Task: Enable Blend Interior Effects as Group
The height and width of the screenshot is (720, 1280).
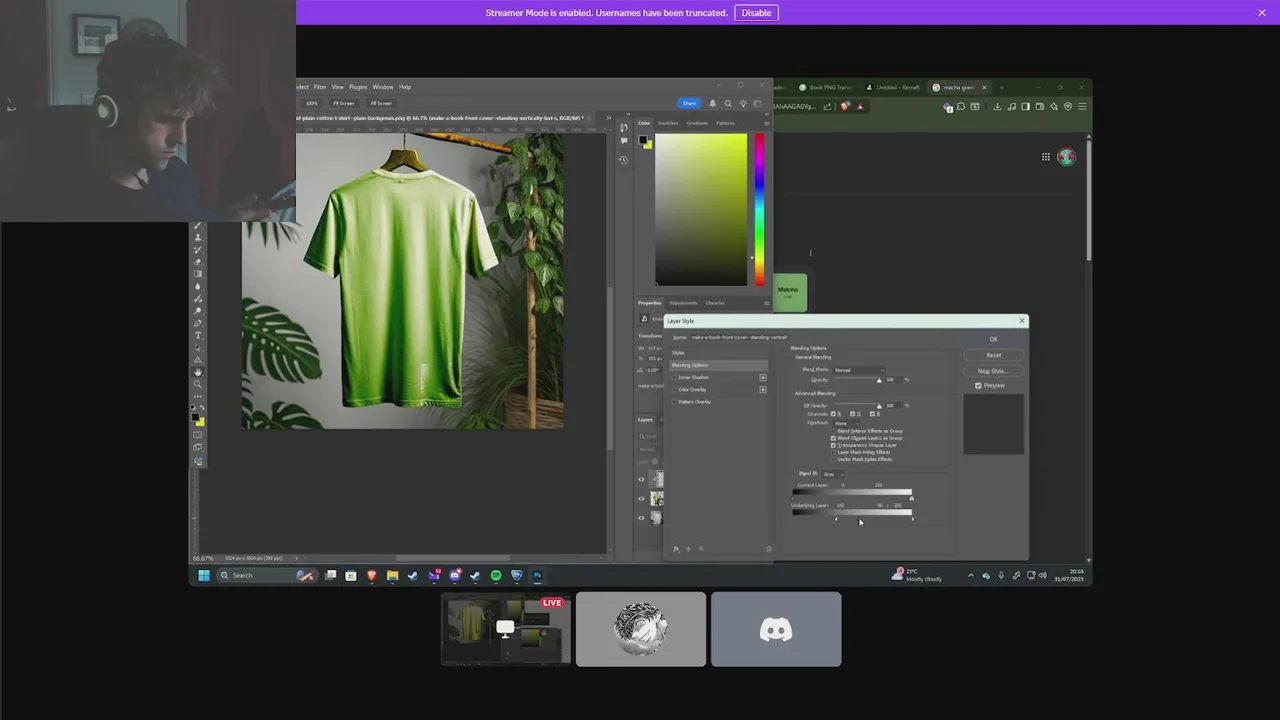Action: pyautogui.click(x=833, y=431)
